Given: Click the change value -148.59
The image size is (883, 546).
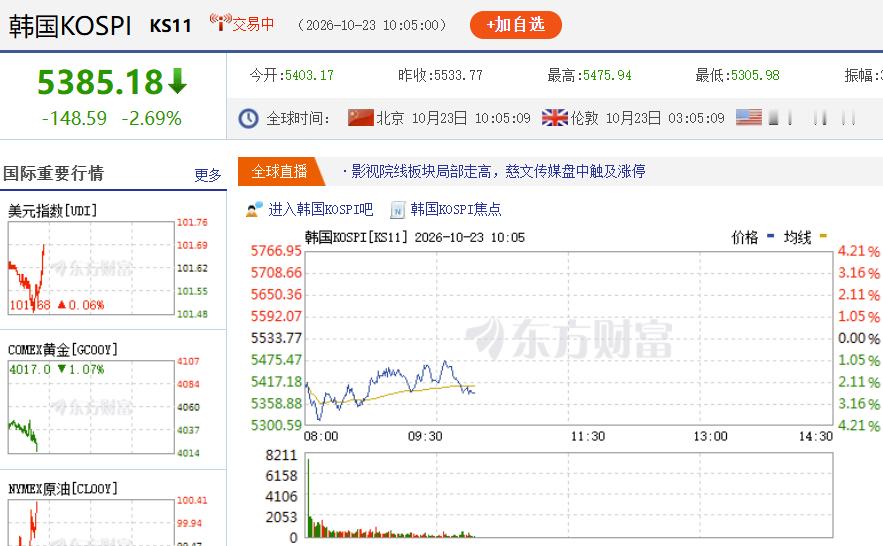Looking at the screenshot, I should (x=74, y=118).
